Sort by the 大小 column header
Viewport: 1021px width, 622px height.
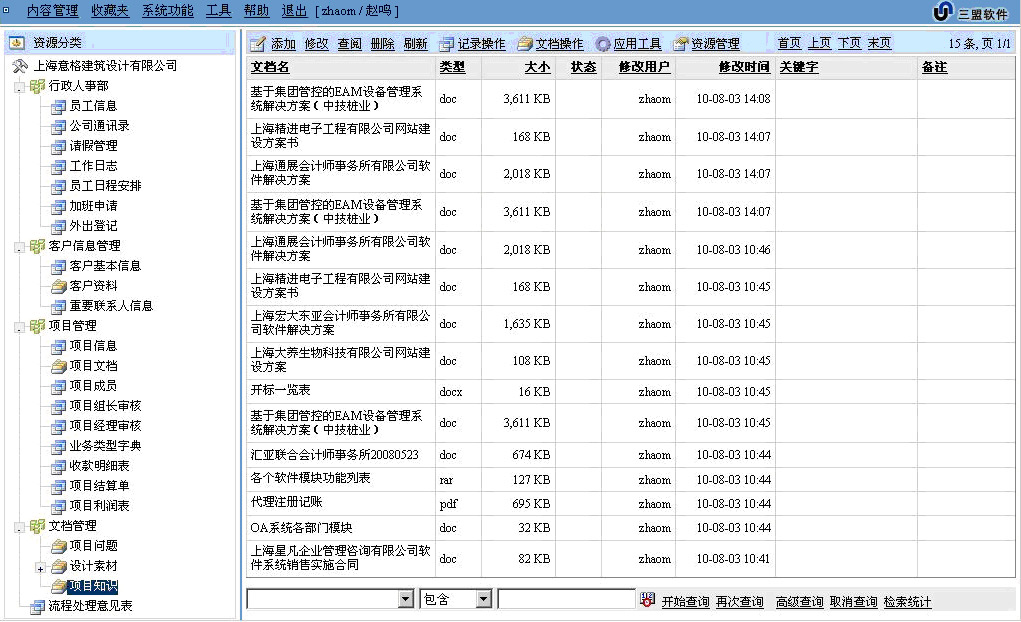537,67
